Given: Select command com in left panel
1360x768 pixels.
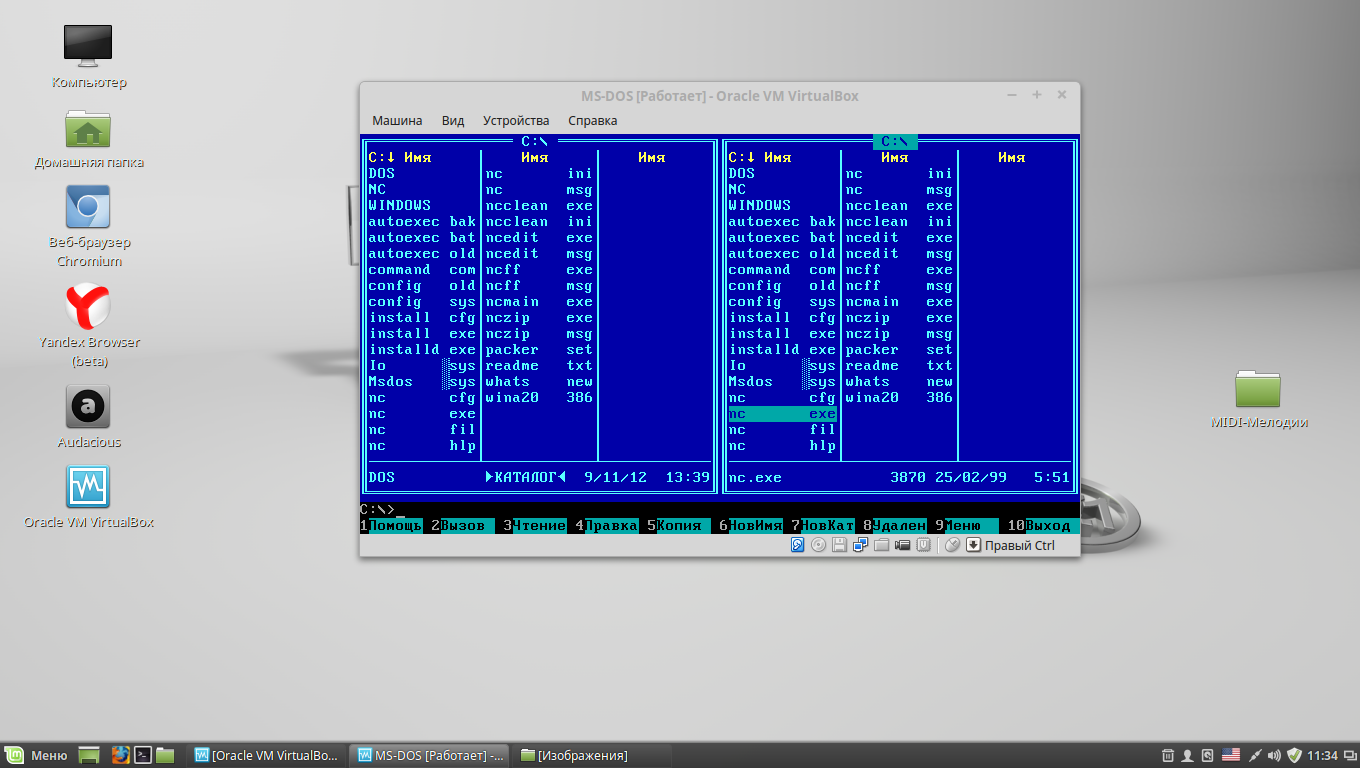Looking at the screenshot, I should (422, 269).
